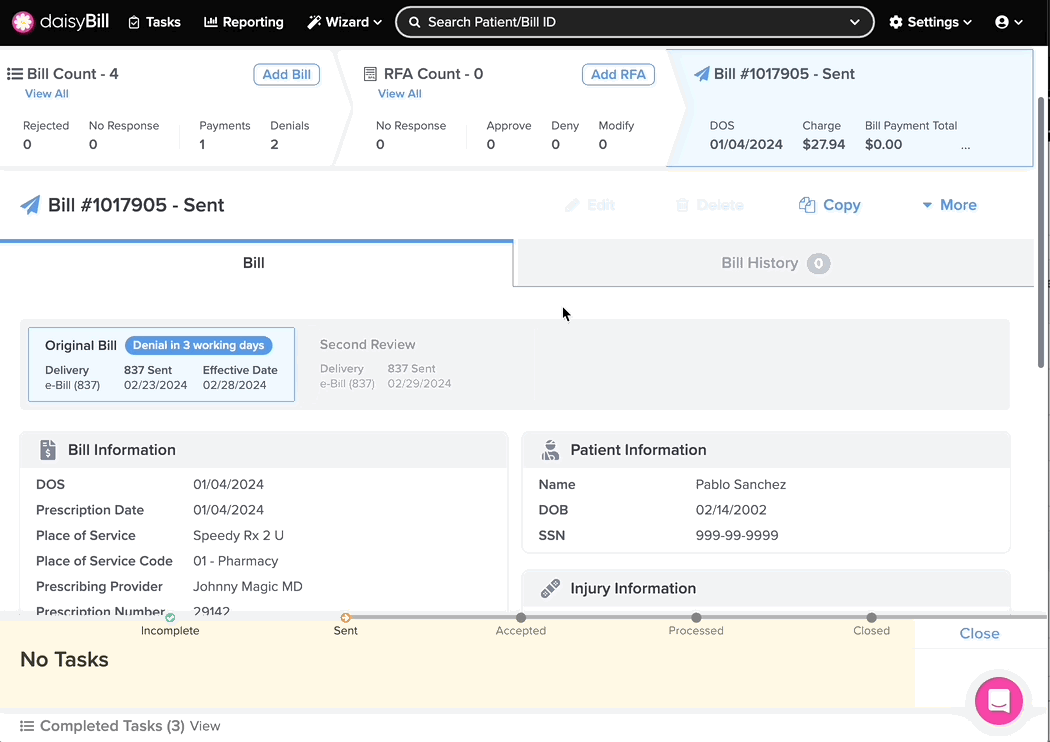Click prescribing provider Johnny Magic MD

248,587
